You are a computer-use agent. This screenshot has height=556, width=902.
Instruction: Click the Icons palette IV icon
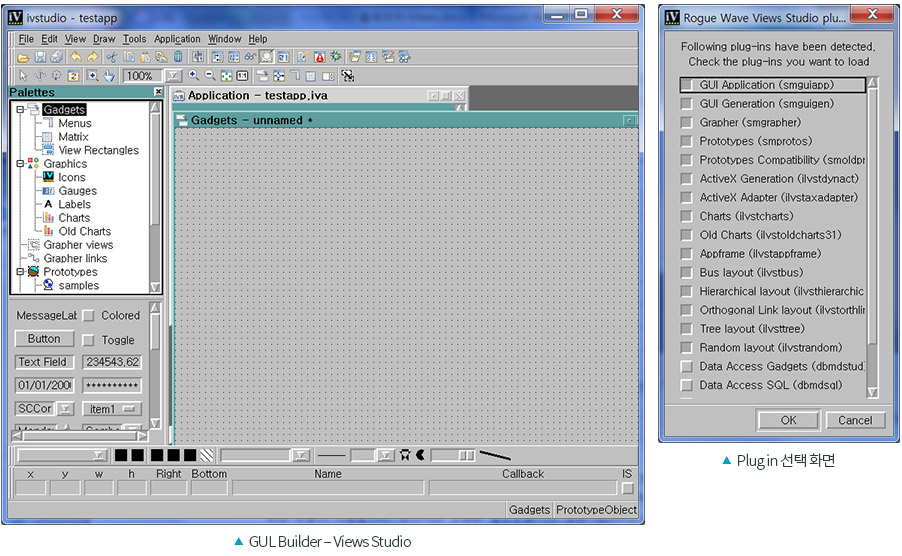(x=49, y=177)
